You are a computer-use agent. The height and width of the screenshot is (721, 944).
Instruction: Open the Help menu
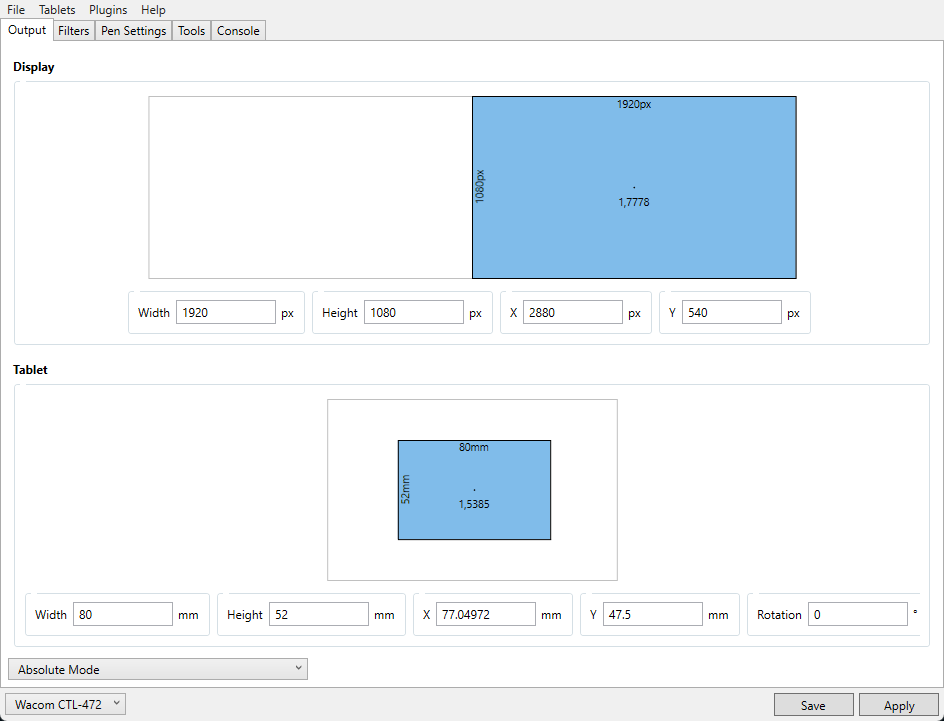[153, 10]
